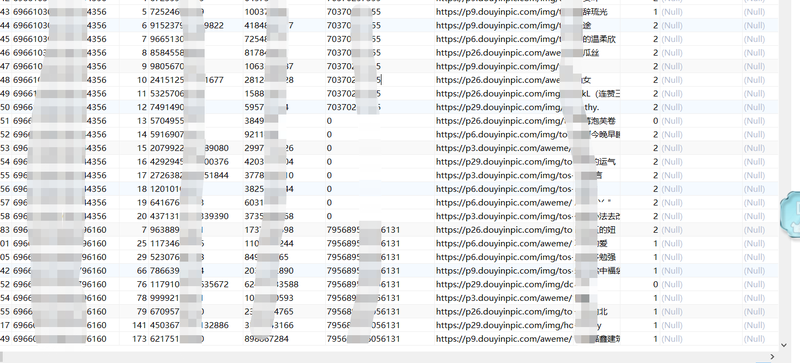Select the cell containing sequence number 29

(128, 257)
